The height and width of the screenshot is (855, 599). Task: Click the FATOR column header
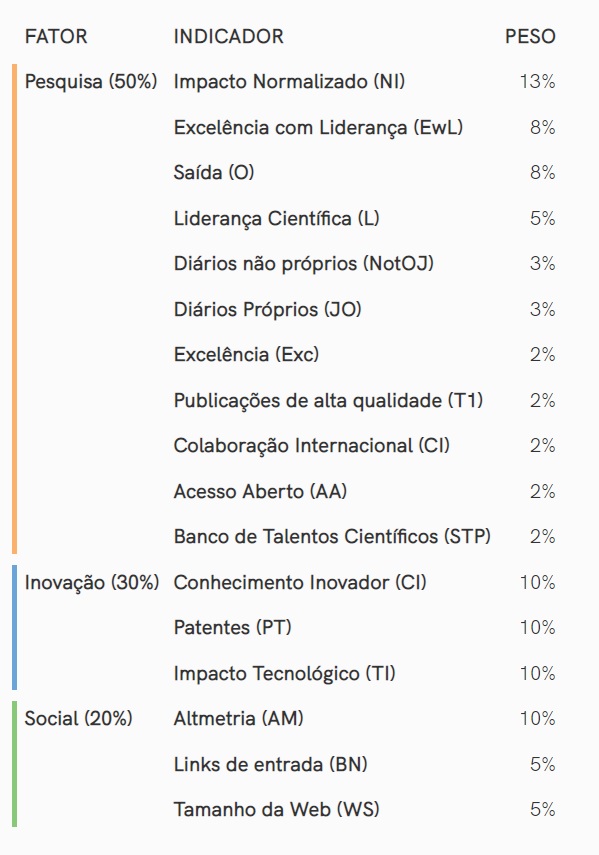click(x=56, y=37)
